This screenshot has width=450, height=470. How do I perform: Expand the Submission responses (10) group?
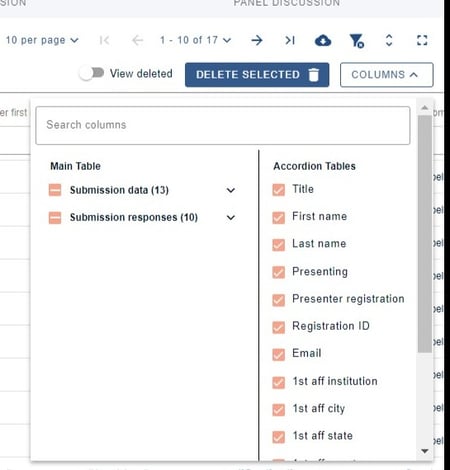click(231, 218)
